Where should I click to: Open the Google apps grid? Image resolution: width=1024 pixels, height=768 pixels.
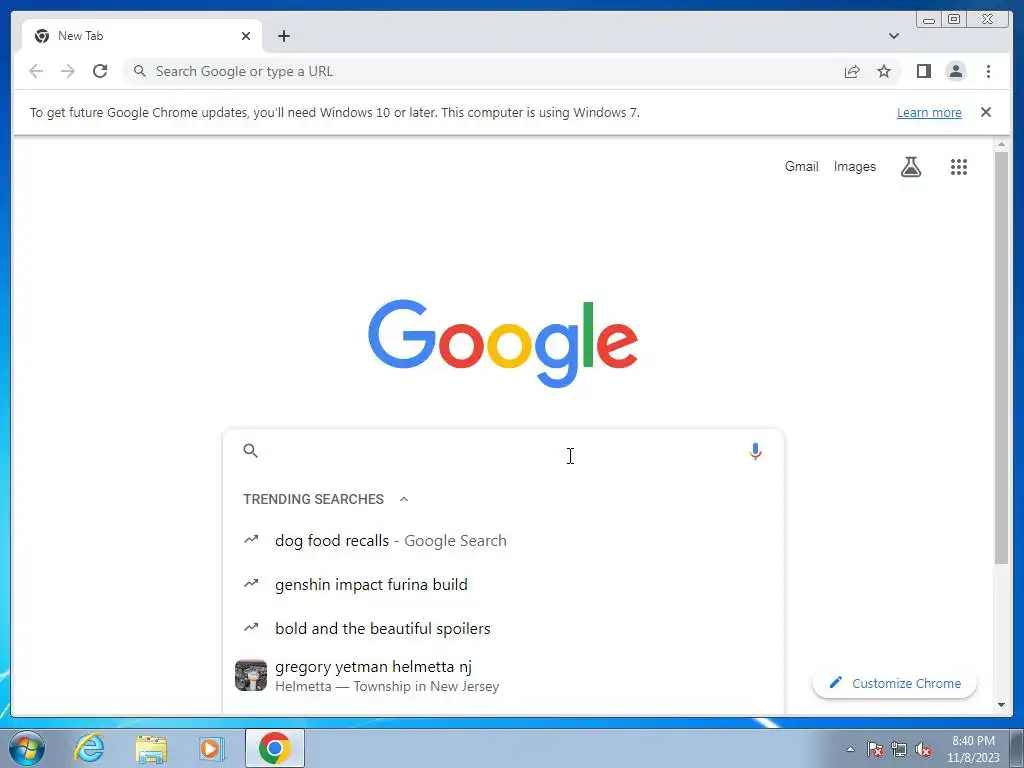[958, 167]
